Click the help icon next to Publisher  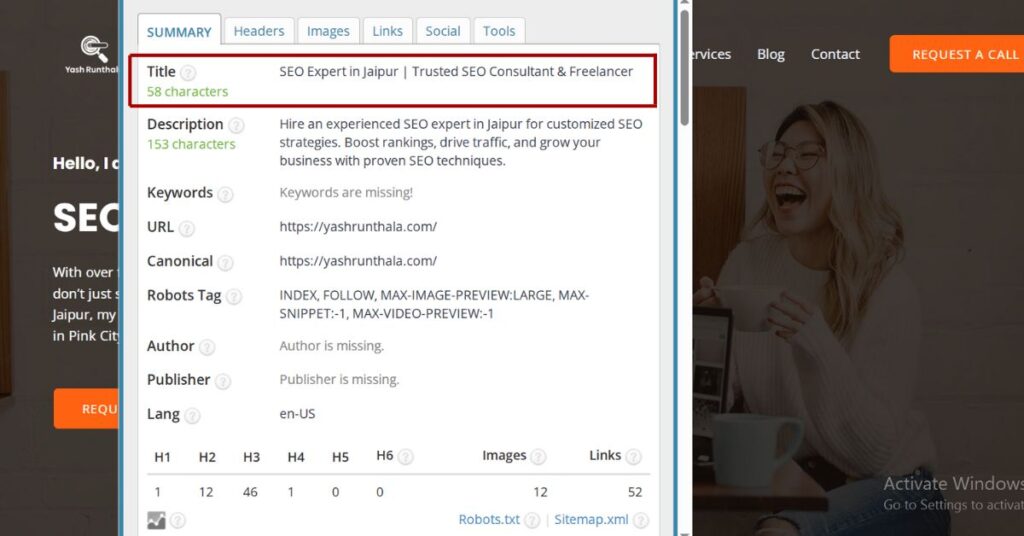(223, 381)
